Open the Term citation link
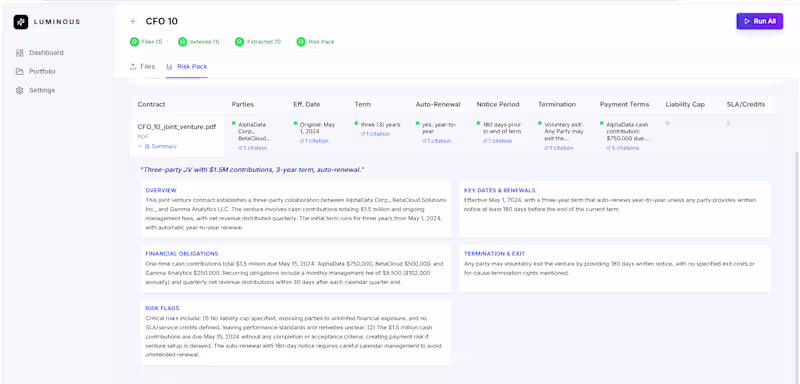Image resolution: width=800 pixels, height=384 pixels. (375, 134)
